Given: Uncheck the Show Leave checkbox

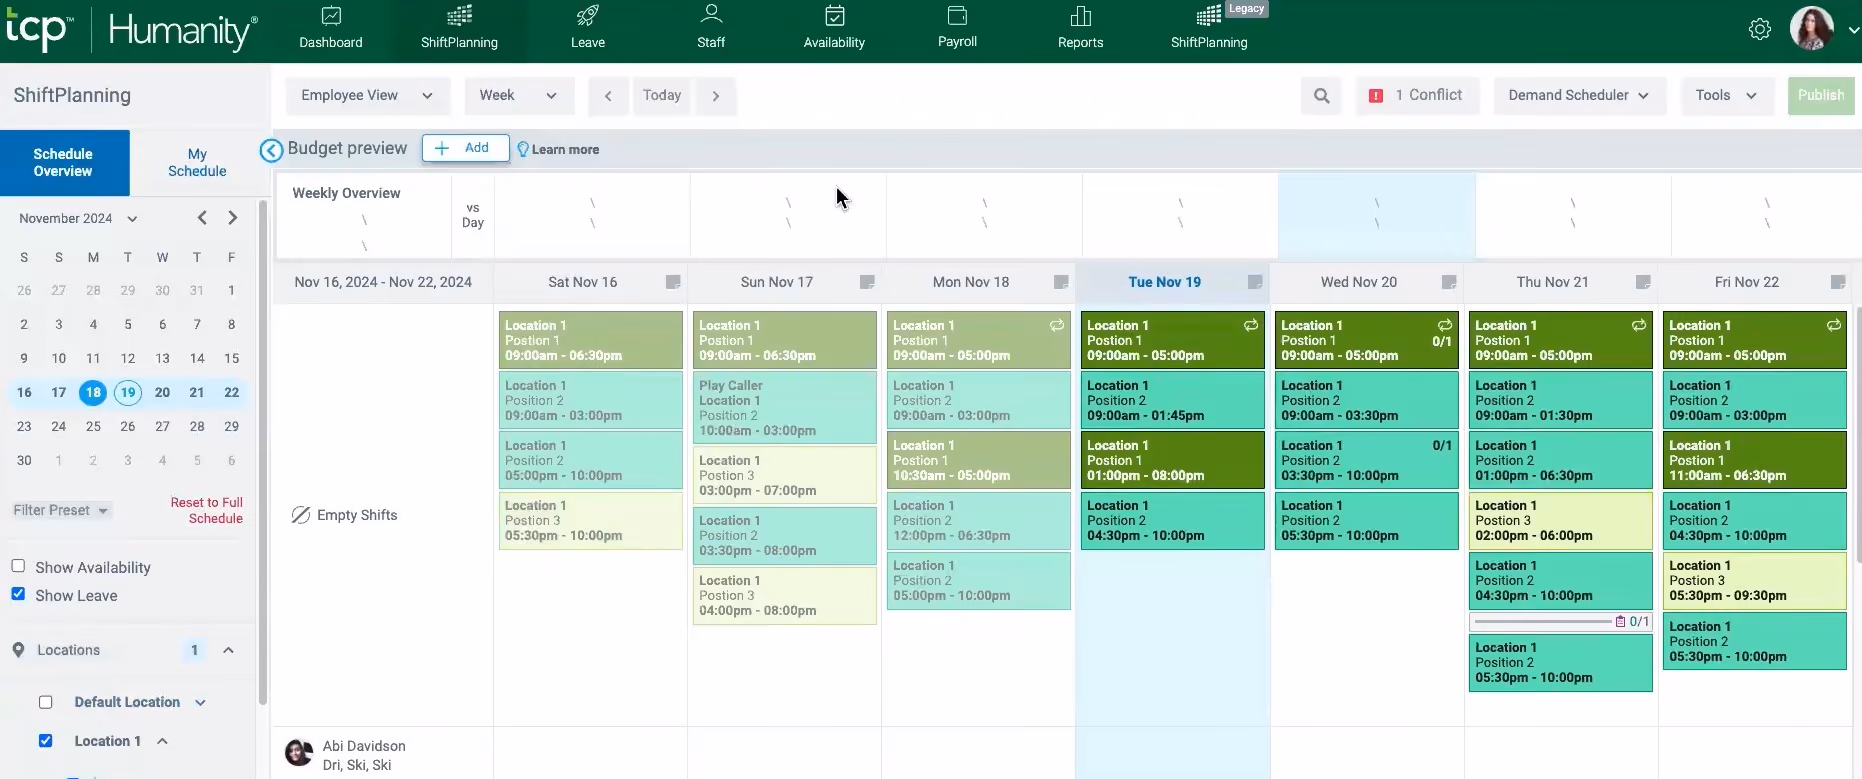Looking at the screenshot, I should 18,594.
